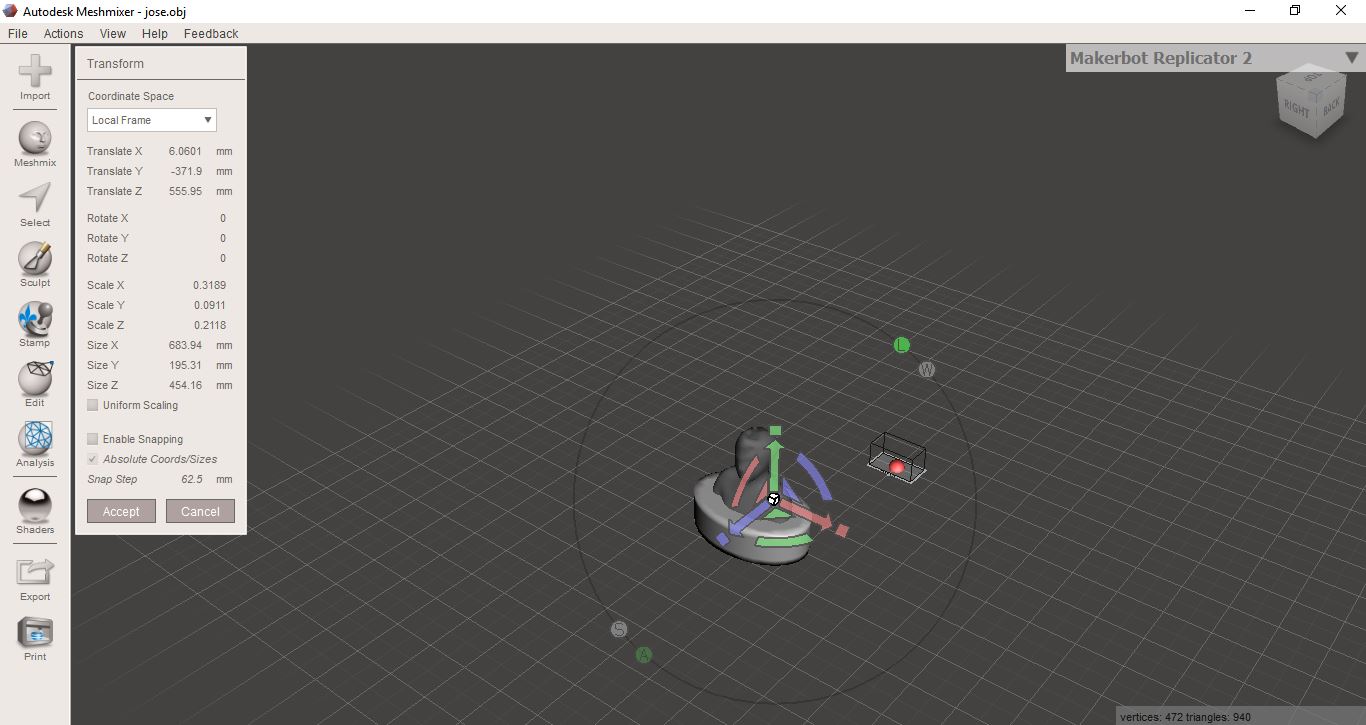This screenshot has width=1366, height=725.
Task: Click the Size X value 683.94
Action: click(x=185, y=345)
